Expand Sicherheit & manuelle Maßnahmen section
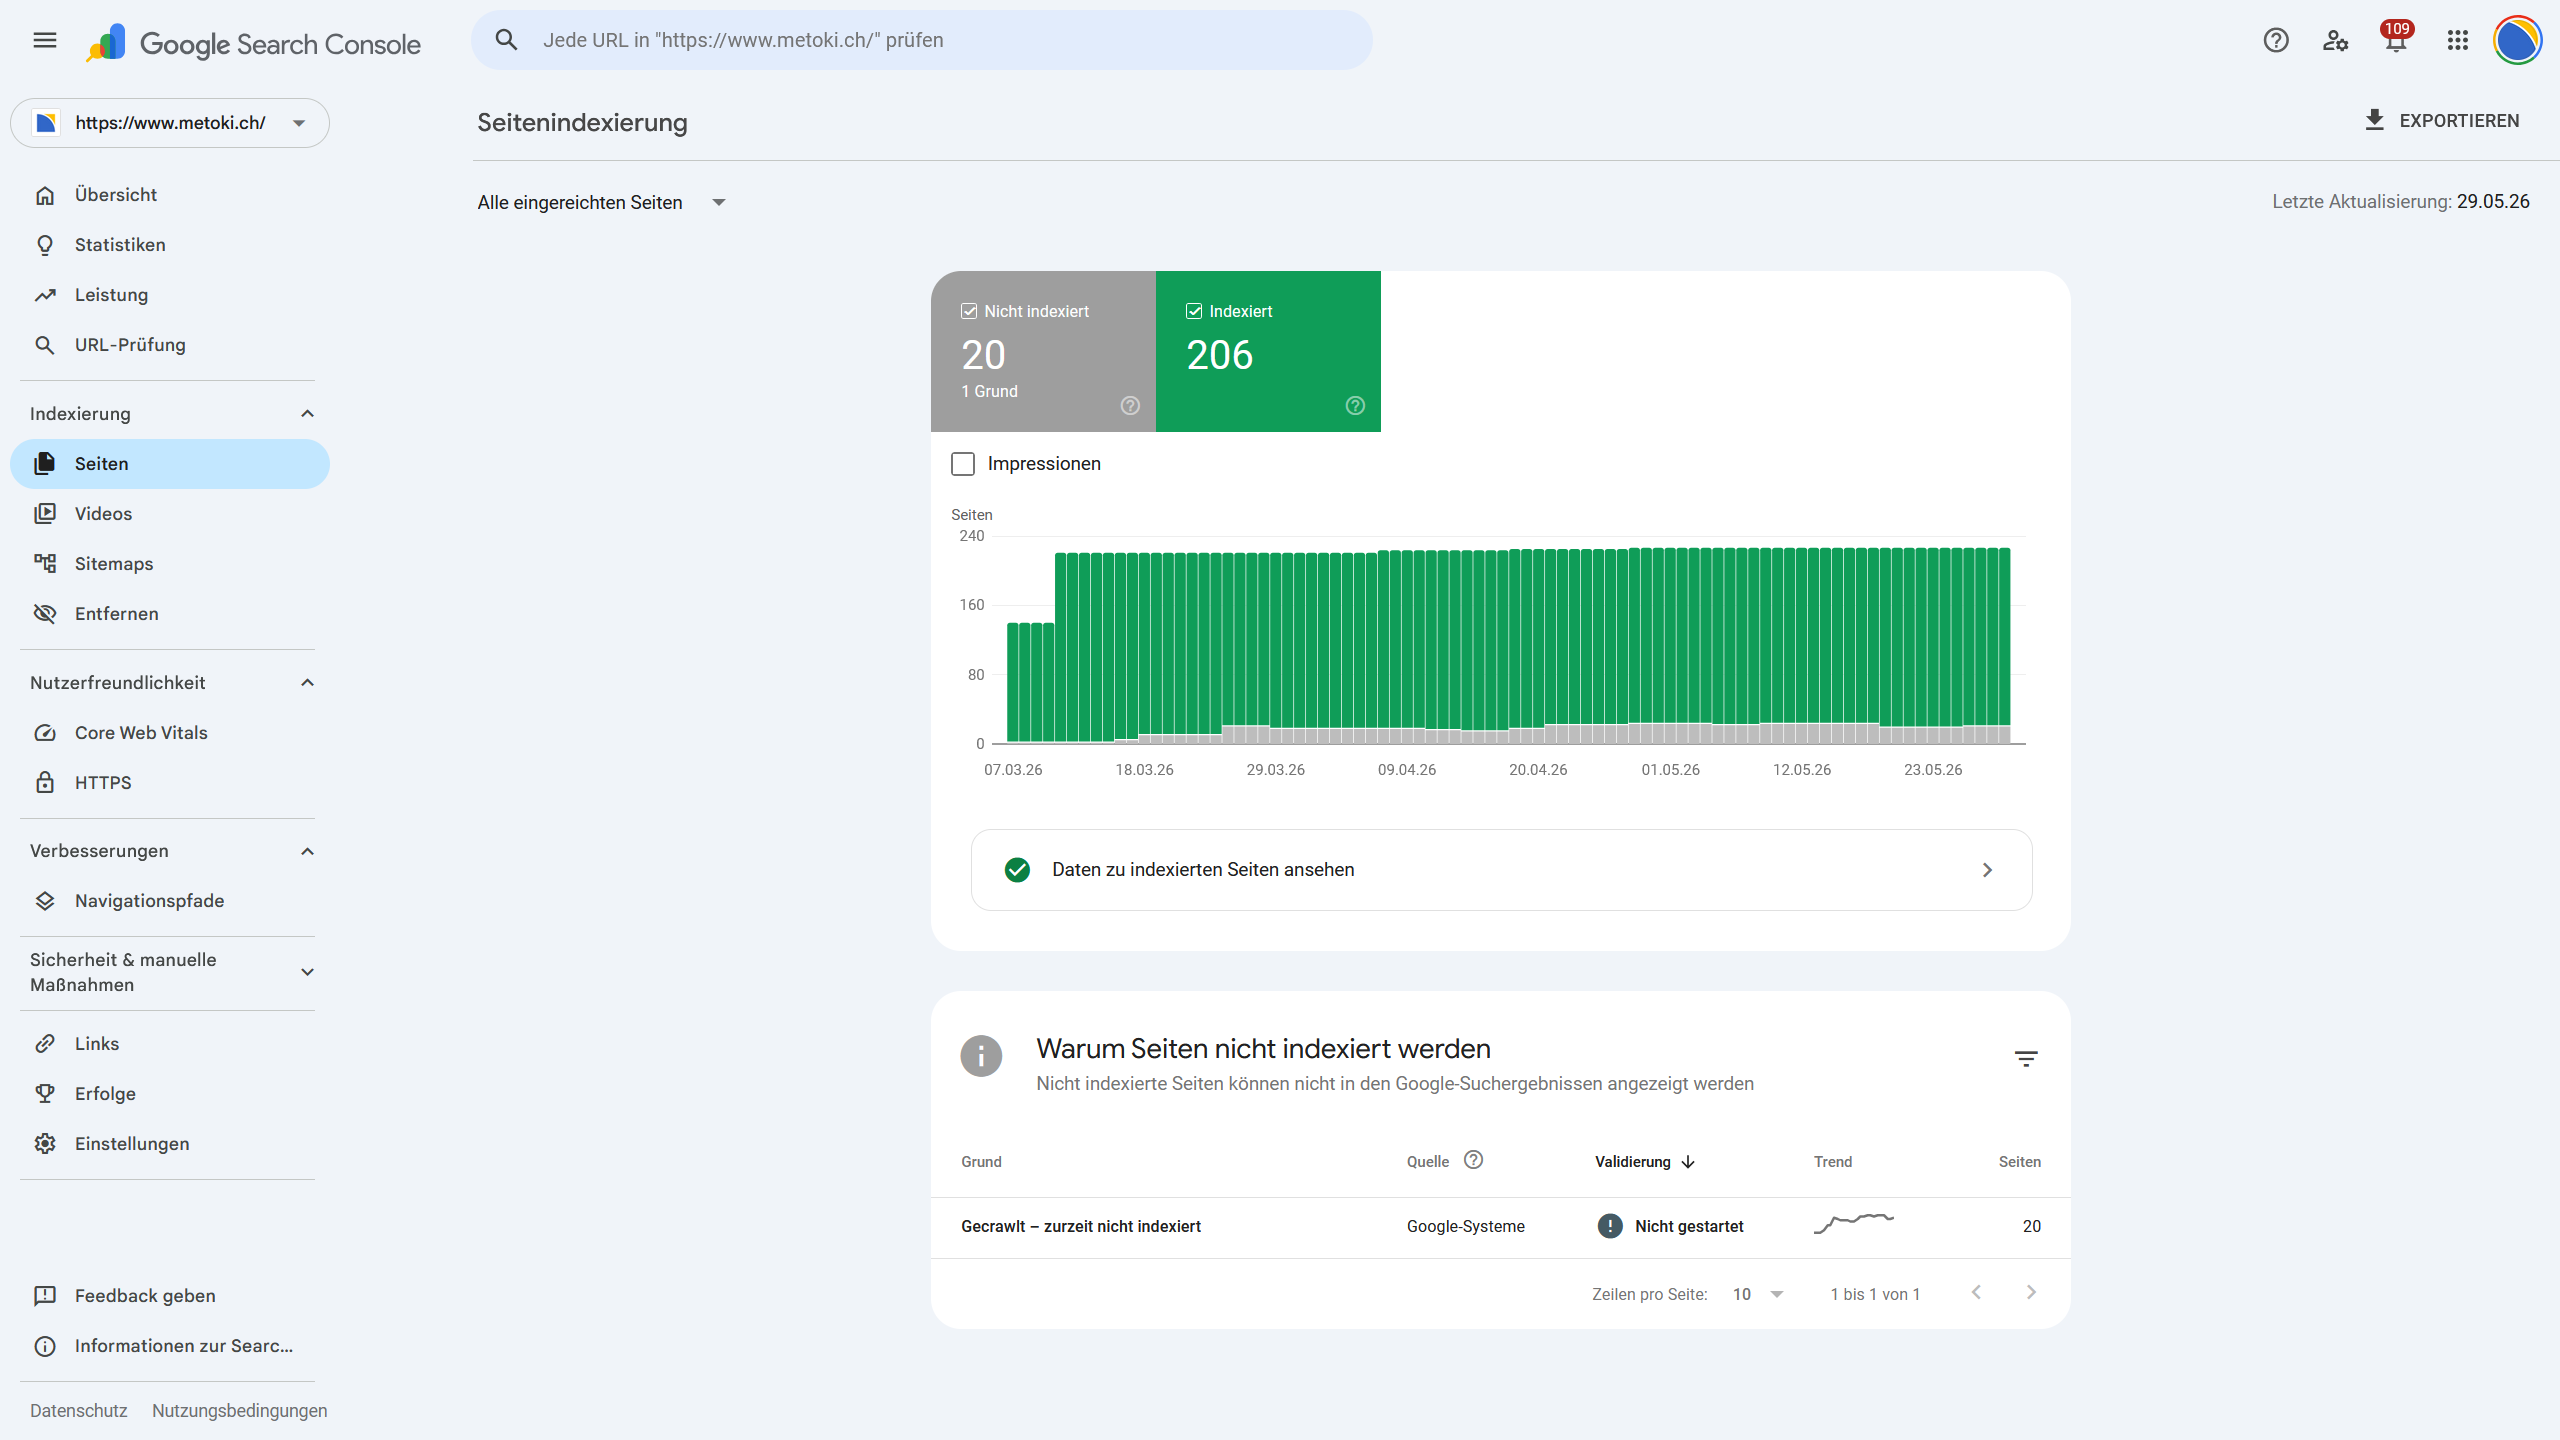The height and width of the screenshot is (1440, 2560). coord(307,972)
